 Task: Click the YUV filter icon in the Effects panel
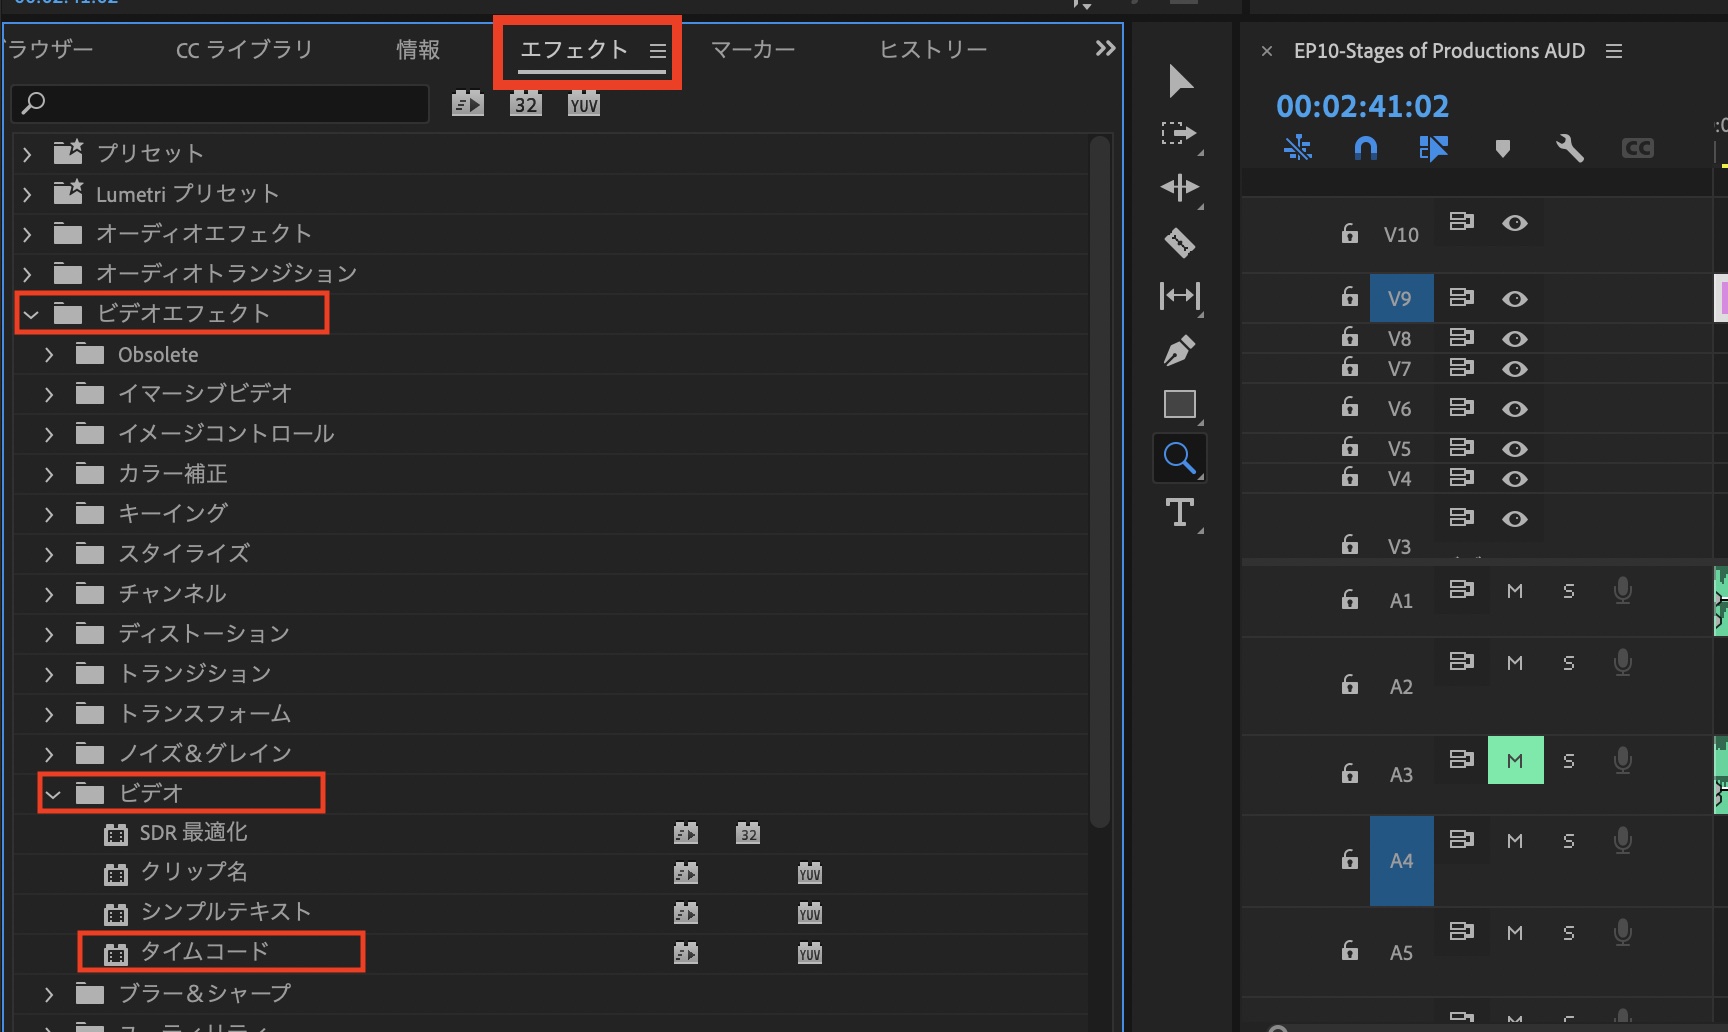coord(583,102)
